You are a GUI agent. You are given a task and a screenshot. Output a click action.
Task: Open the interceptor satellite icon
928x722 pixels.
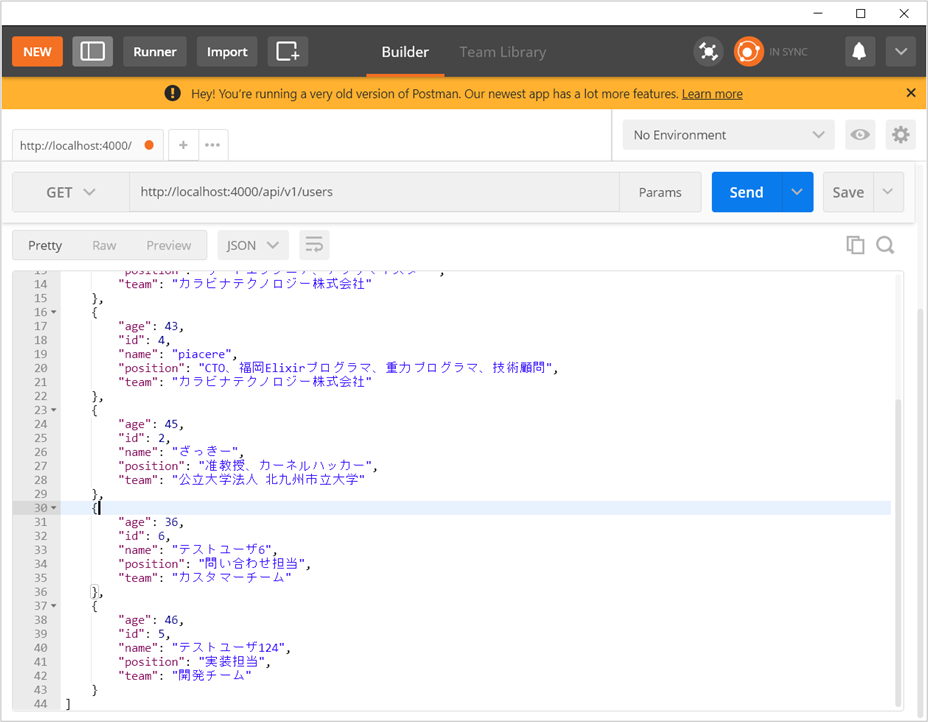pyautogui.click(x=708, y=51)
